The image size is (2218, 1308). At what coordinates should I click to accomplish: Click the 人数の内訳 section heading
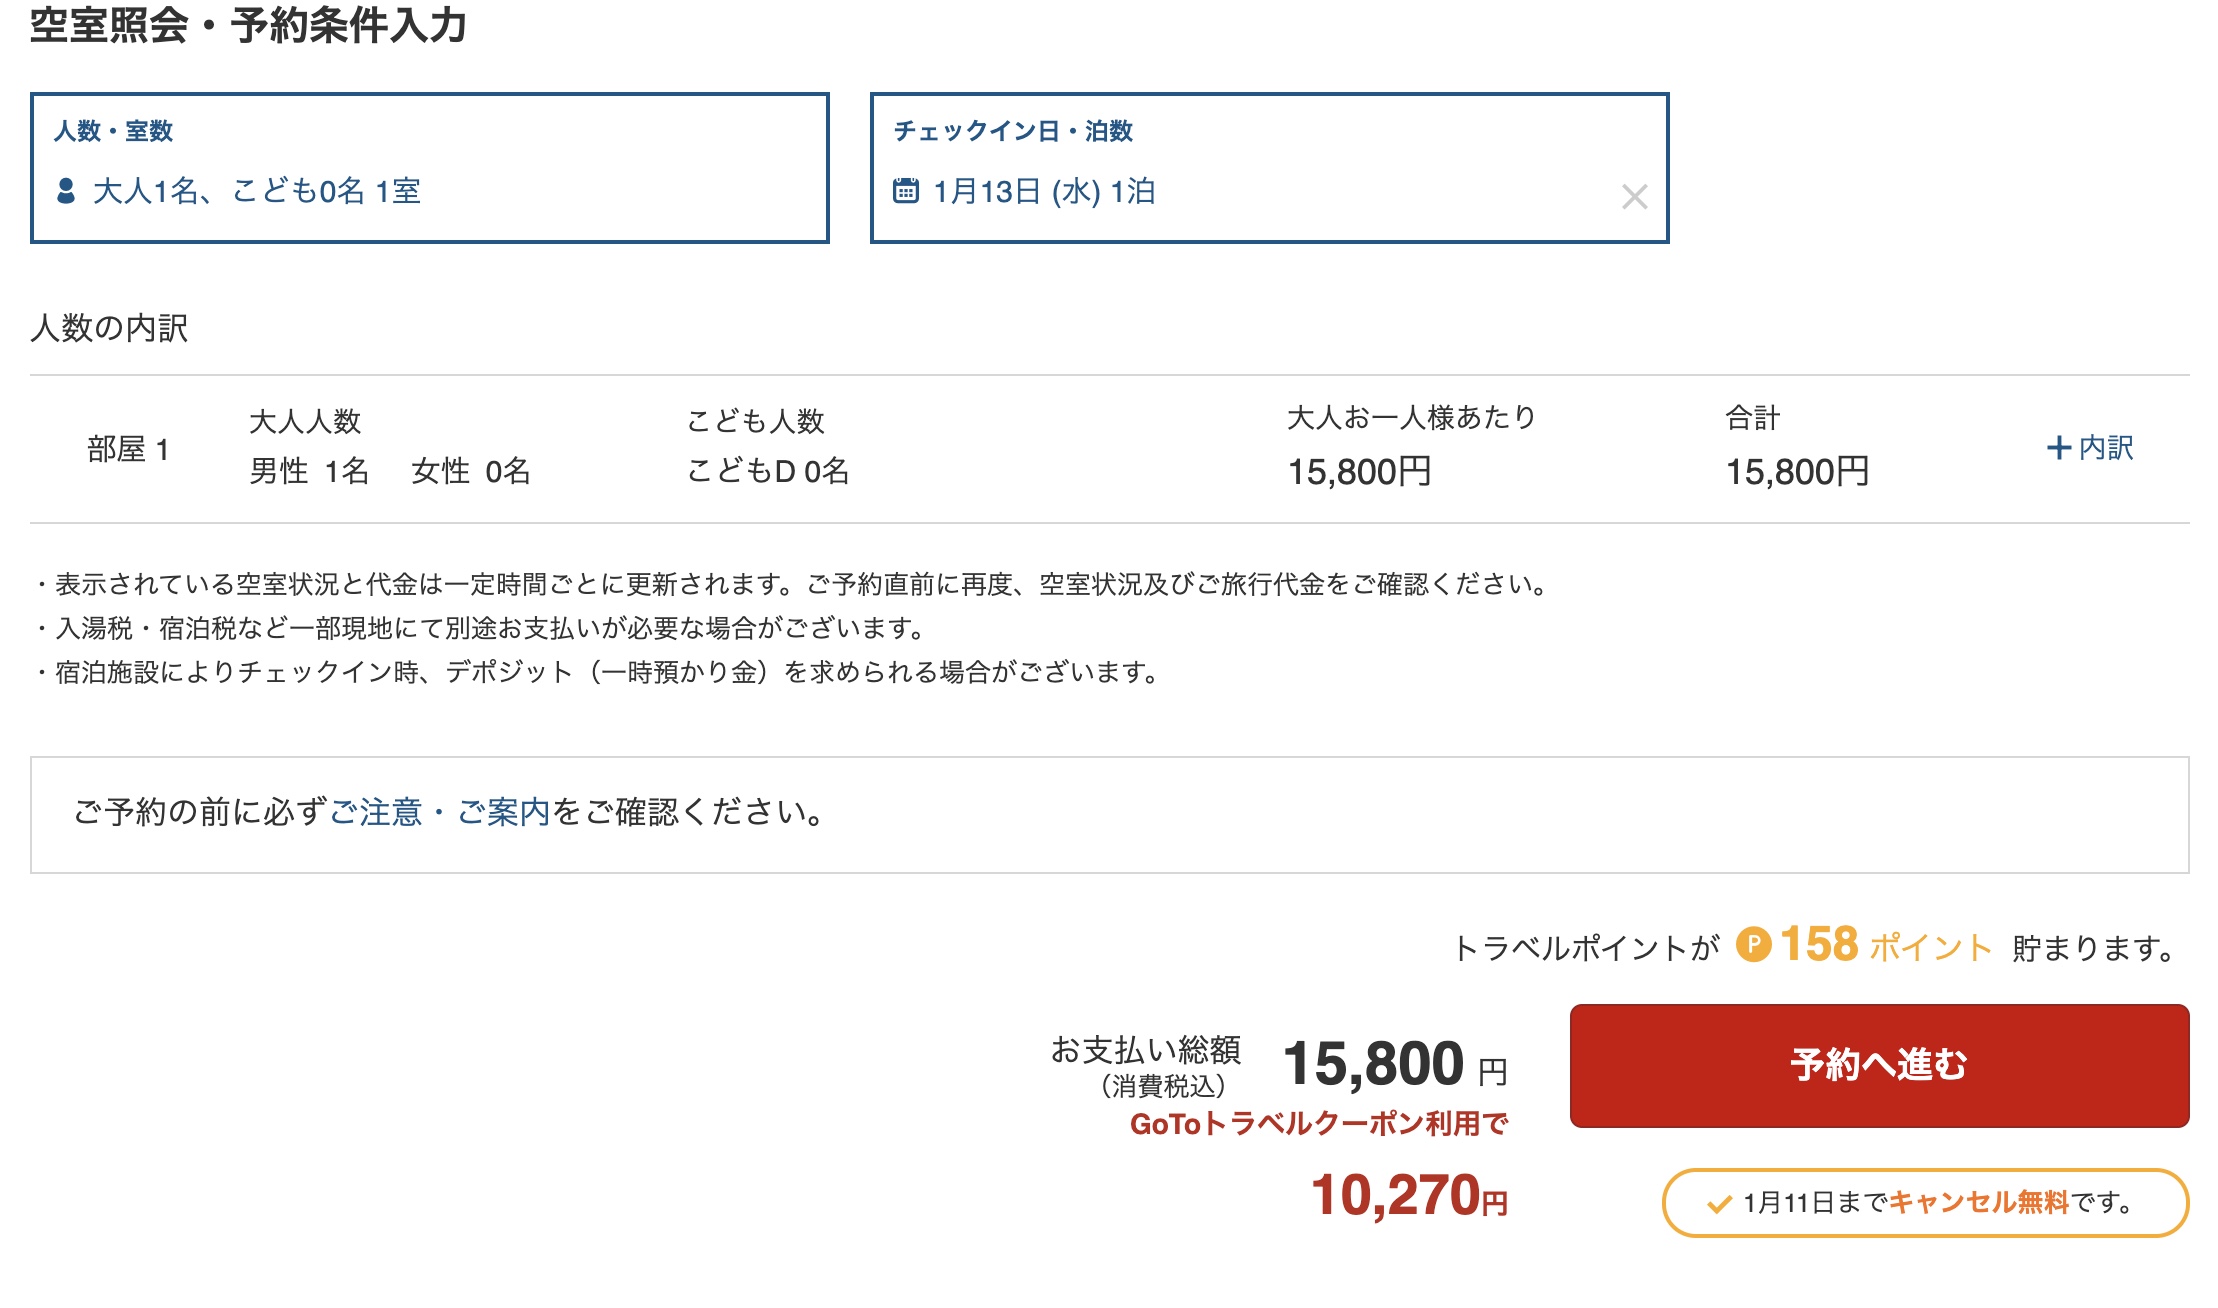[110, 328]
